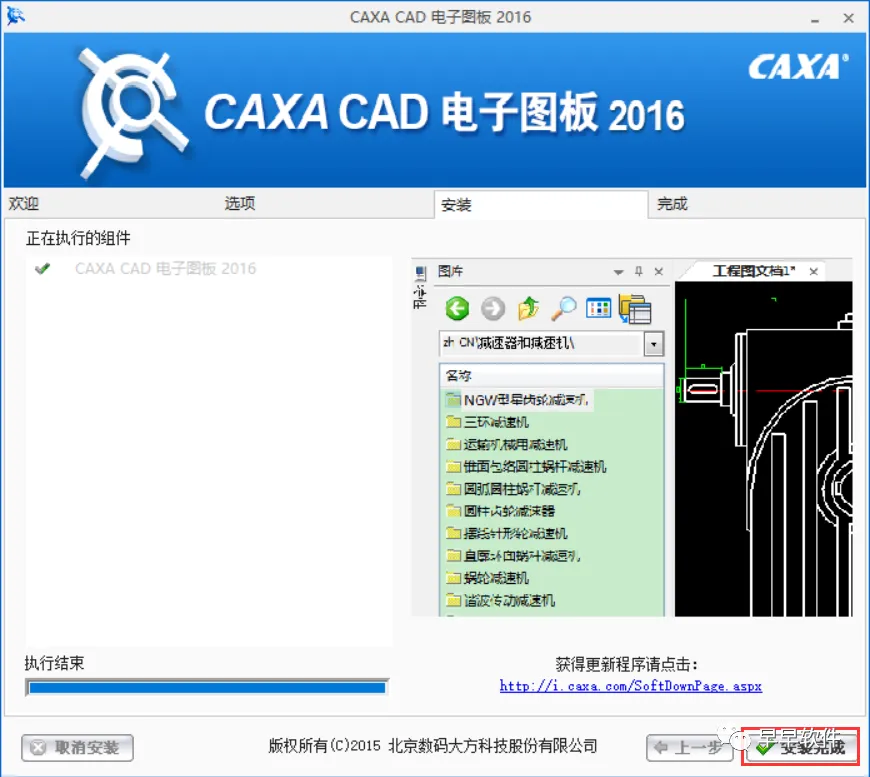Select the 直廓环面蜗杆减速机 folder
The width and height of the screenshot is (870, 777).
coord(513,556)
